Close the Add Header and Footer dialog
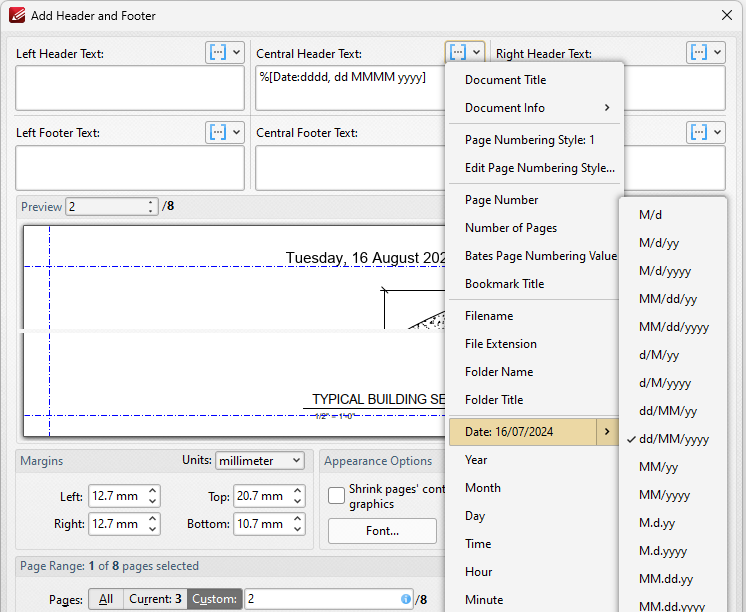This screenshot has height=612, width=746. point(726,15)
